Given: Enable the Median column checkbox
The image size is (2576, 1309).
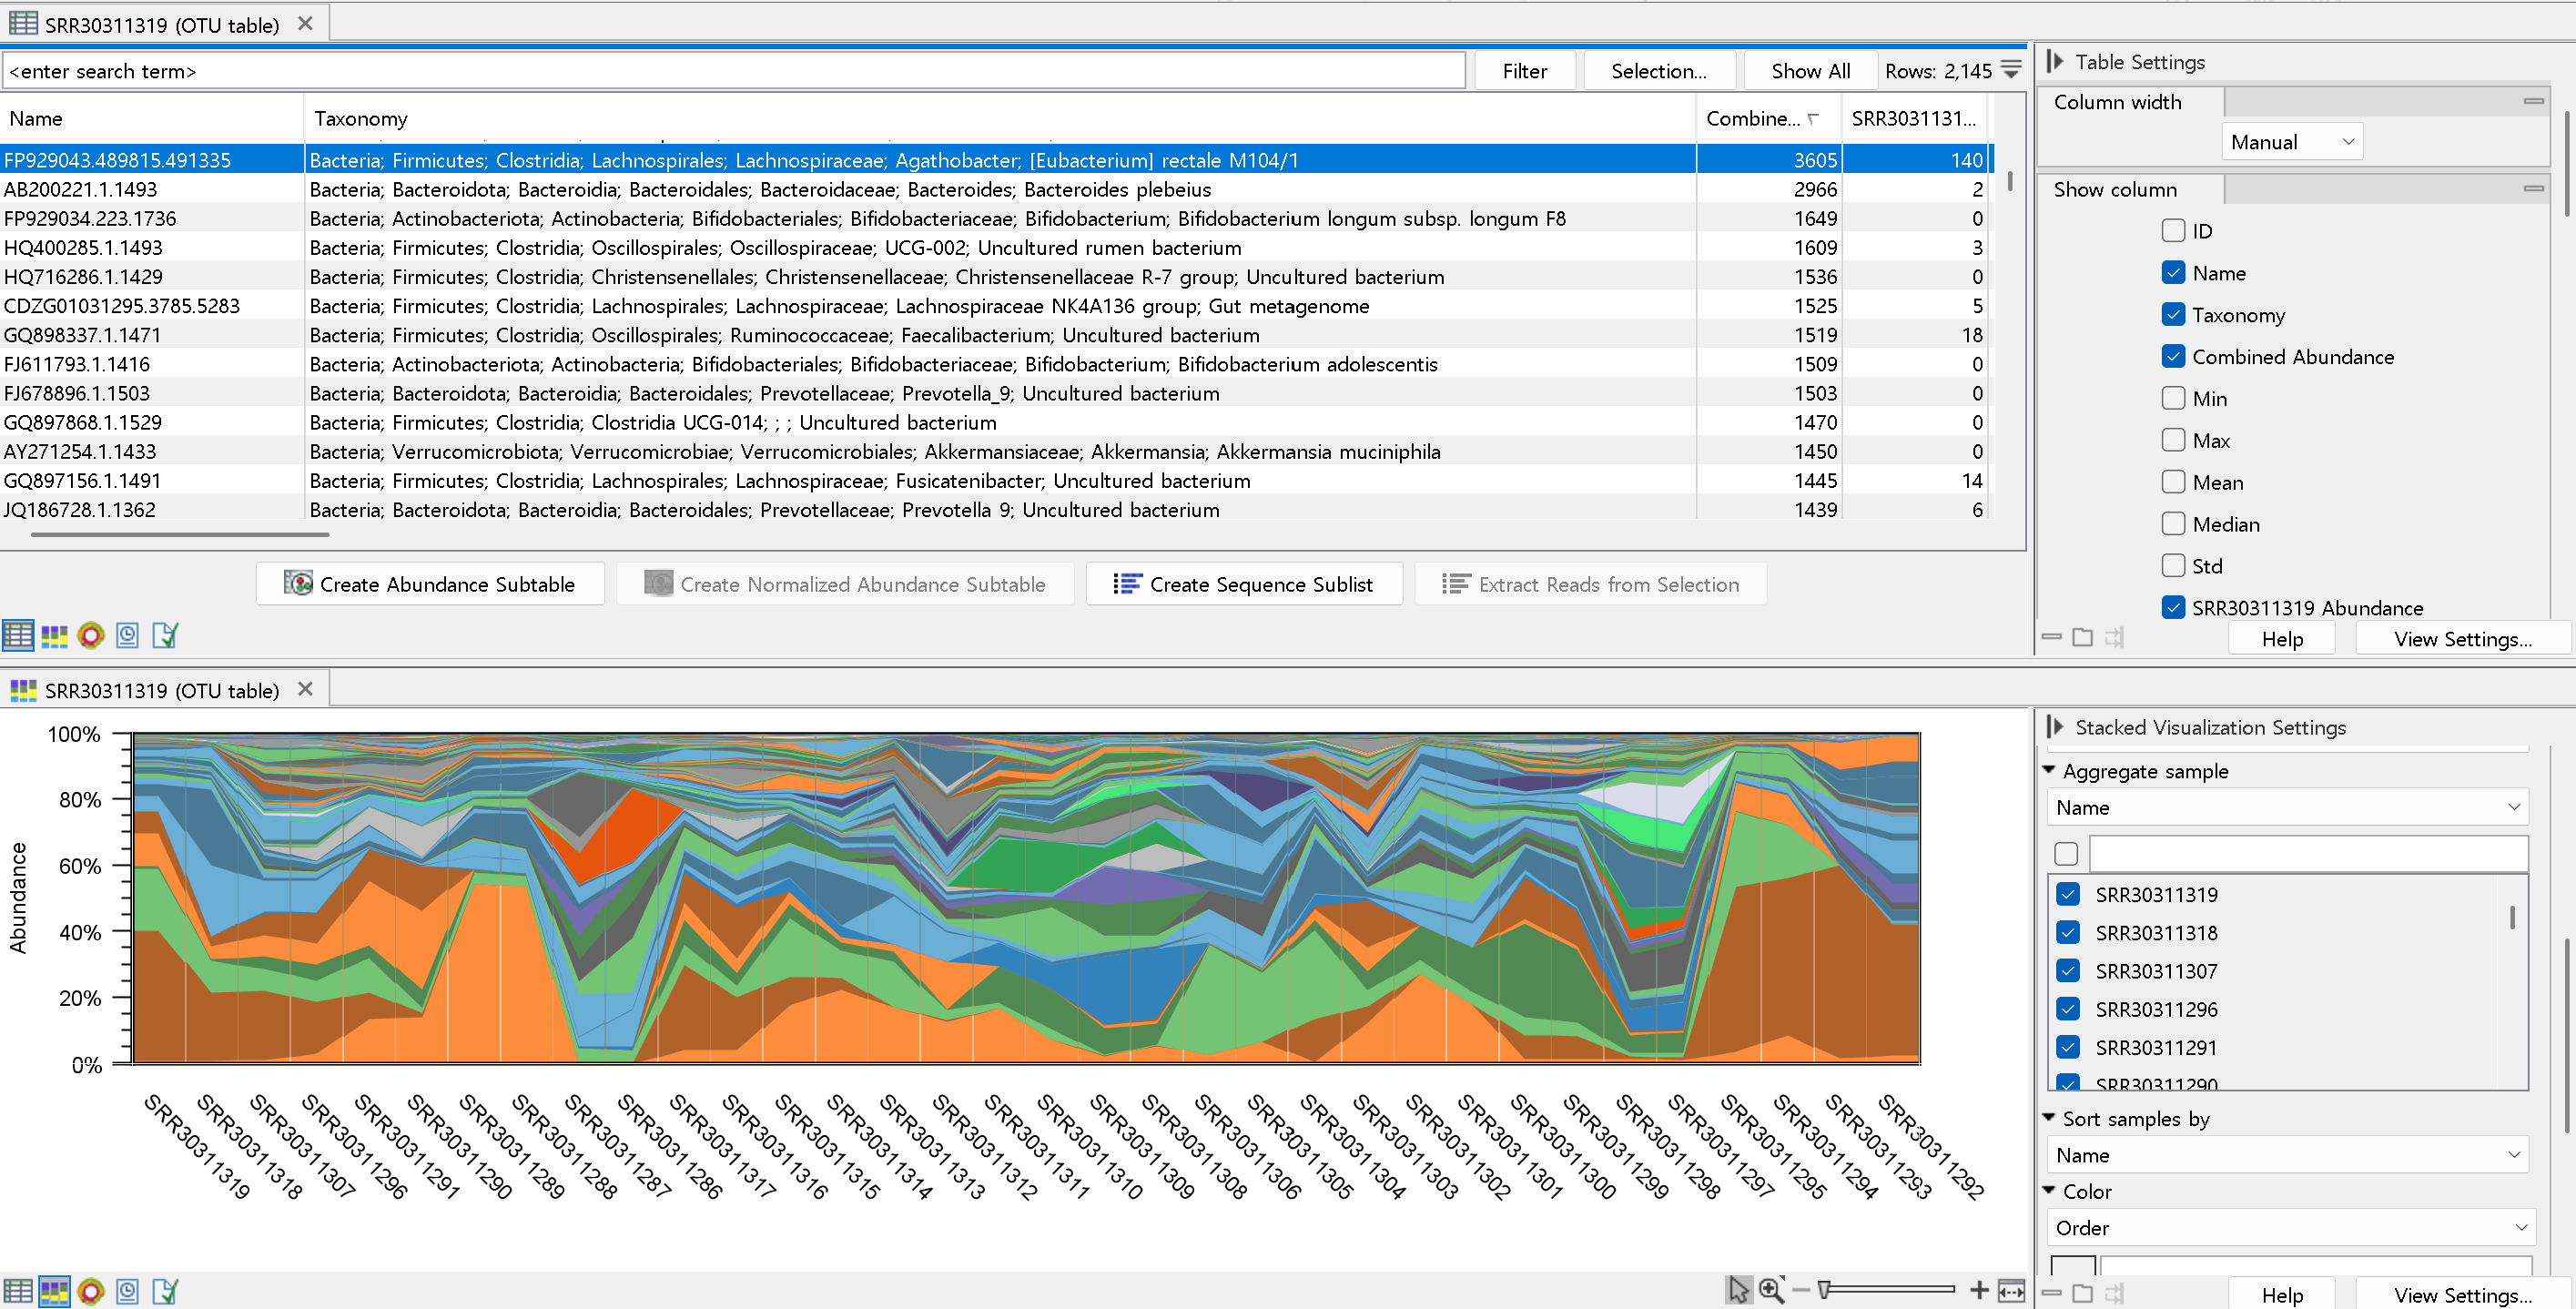Looking at the screenshot, I should [2172, 524].
